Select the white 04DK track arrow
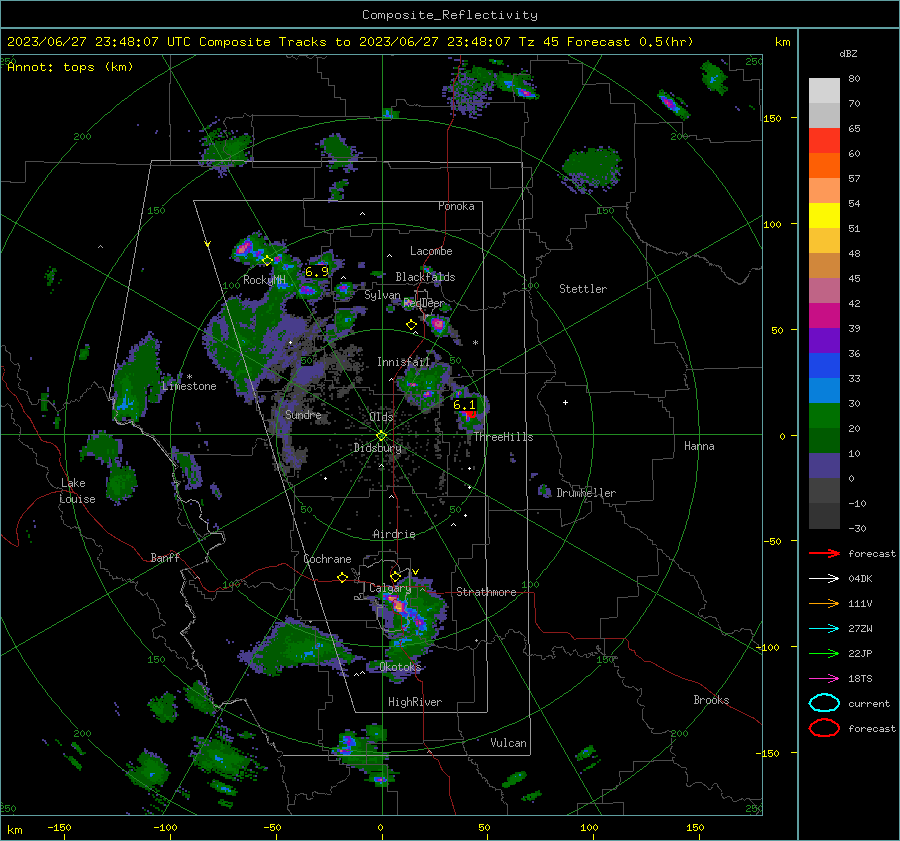Viewport: 900px width, 841px height. click(824, 578)
